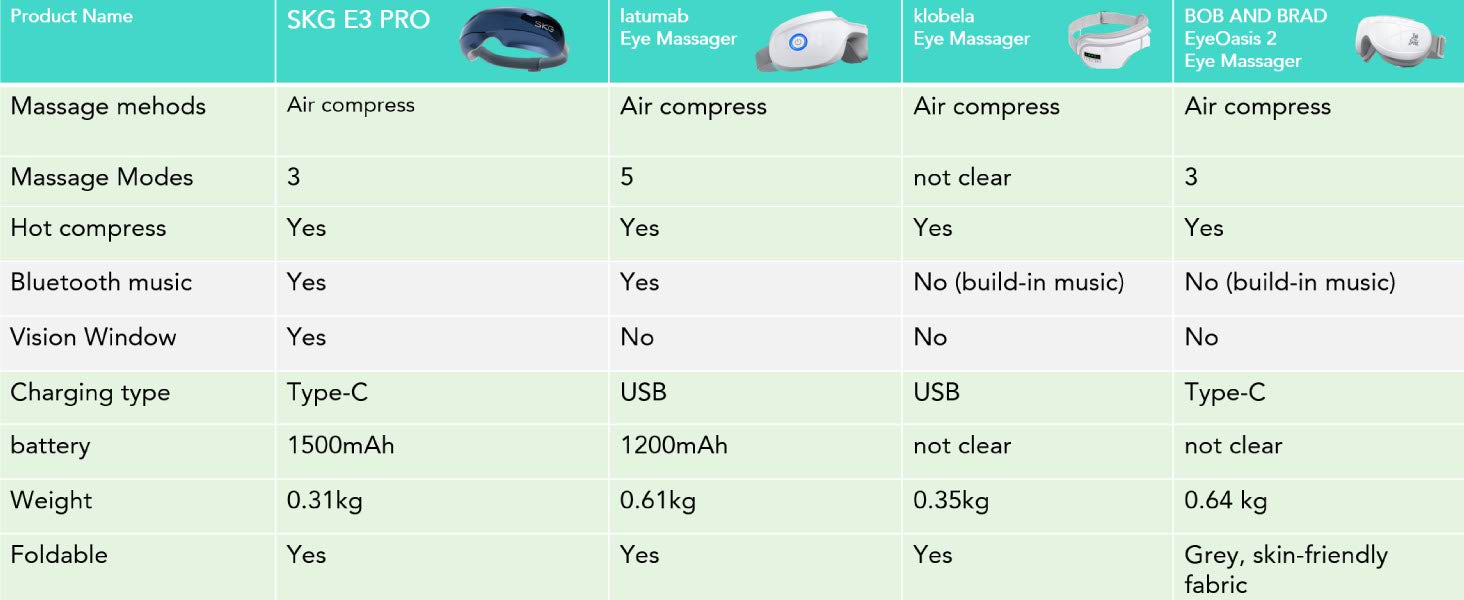Click the "Grey, skin-friendly fabric" cell

pyautogui.click(x=1286, y=569)
